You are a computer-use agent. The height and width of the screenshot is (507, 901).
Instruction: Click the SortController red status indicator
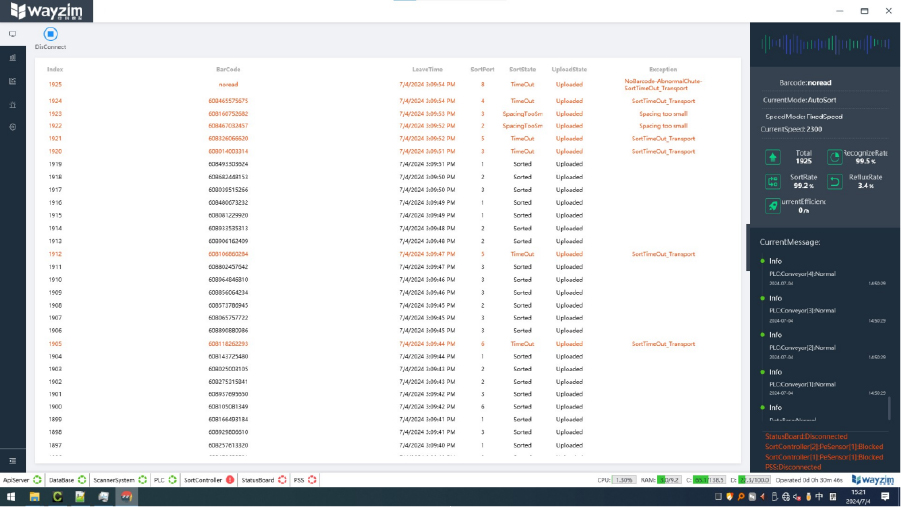tap(230, 480)
